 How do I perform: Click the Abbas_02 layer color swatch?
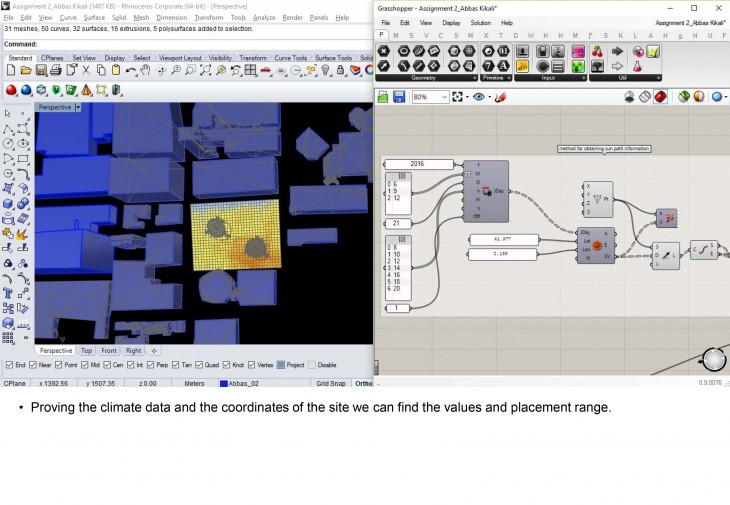(x=224, y=383)
